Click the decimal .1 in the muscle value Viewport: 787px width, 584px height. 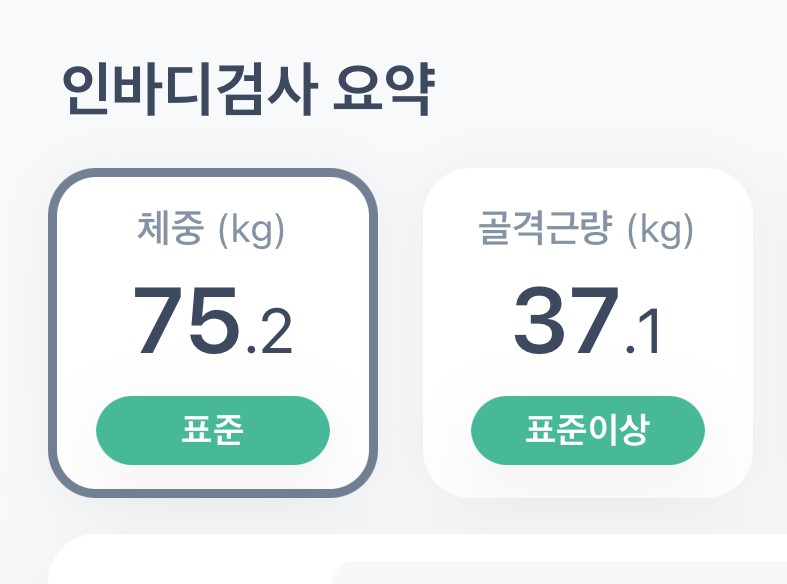pos(644,334)
